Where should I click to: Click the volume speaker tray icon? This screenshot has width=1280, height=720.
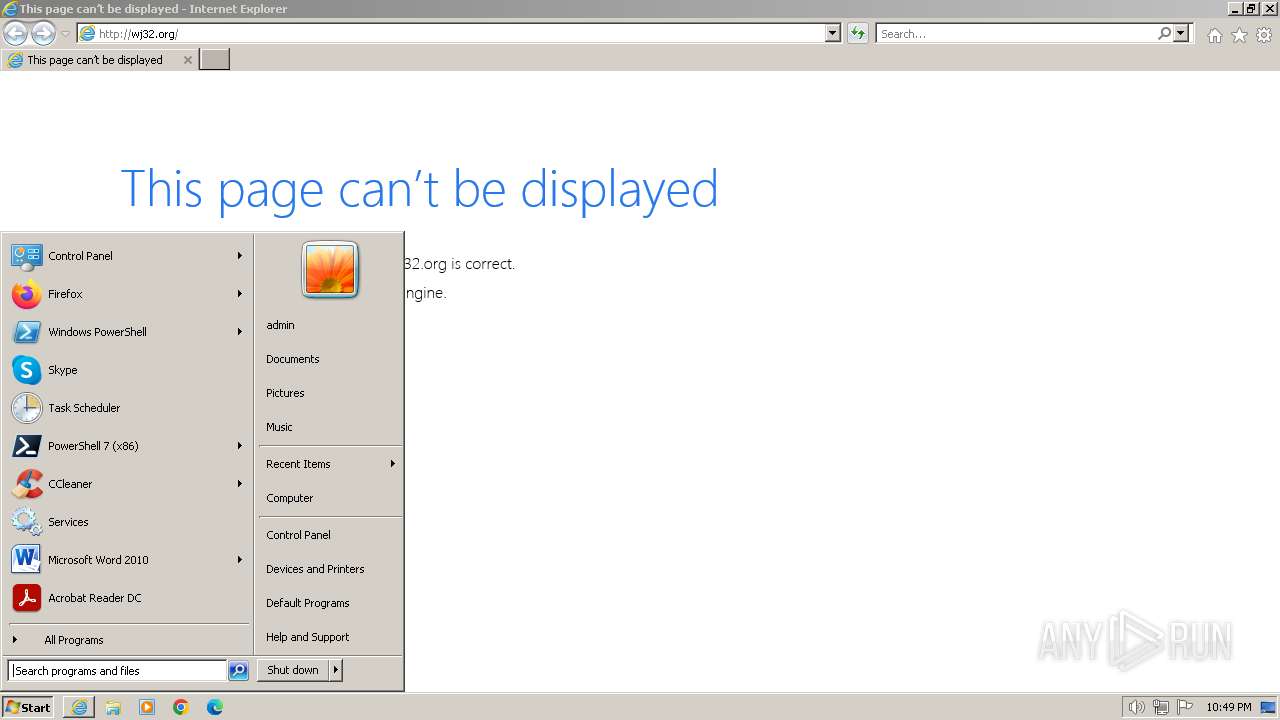coord(1136,707)
